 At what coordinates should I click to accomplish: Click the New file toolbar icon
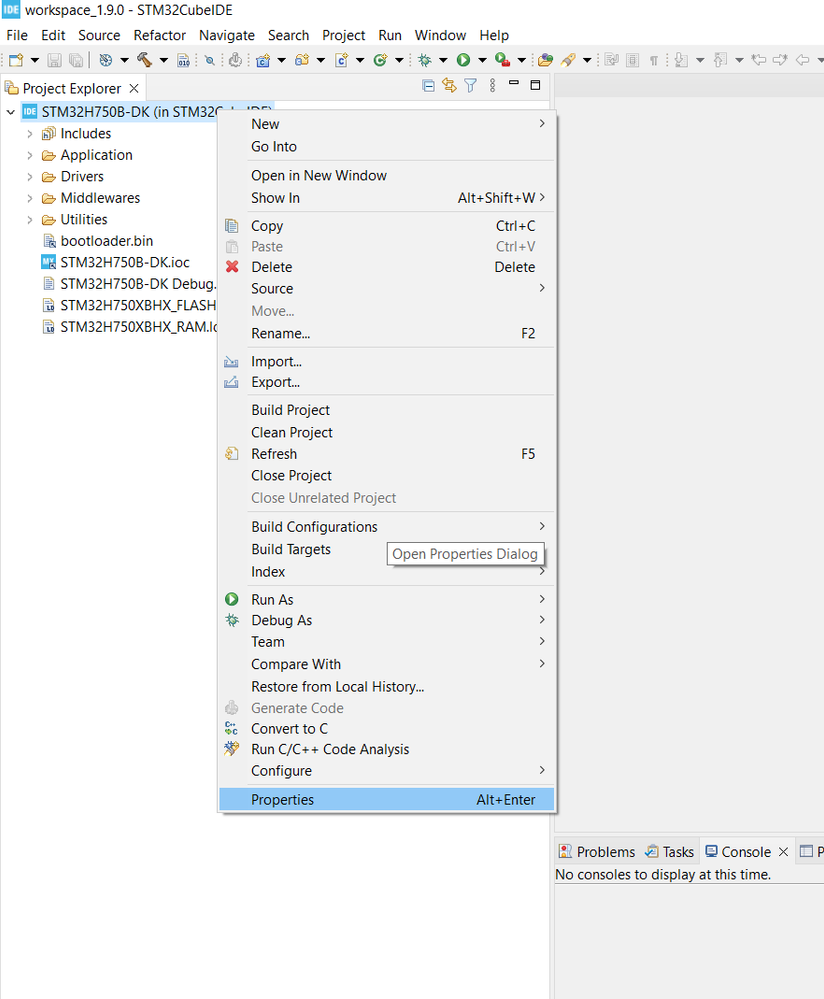(16, 60)
